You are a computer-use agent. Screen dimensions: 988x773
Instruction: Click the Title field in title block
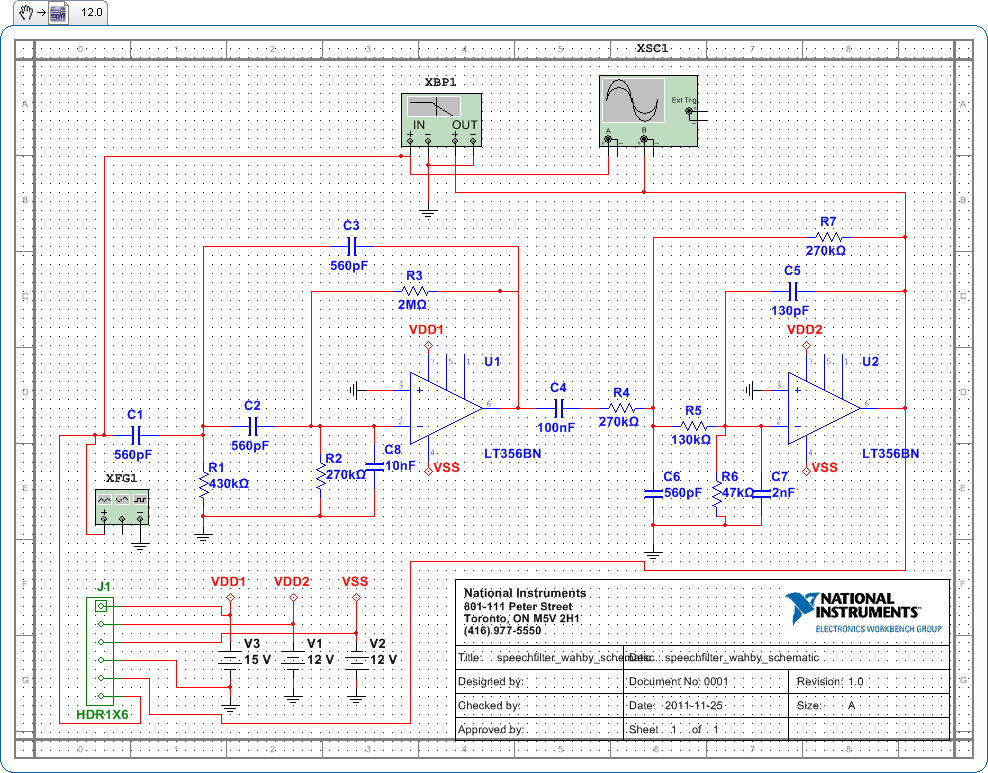539,657
